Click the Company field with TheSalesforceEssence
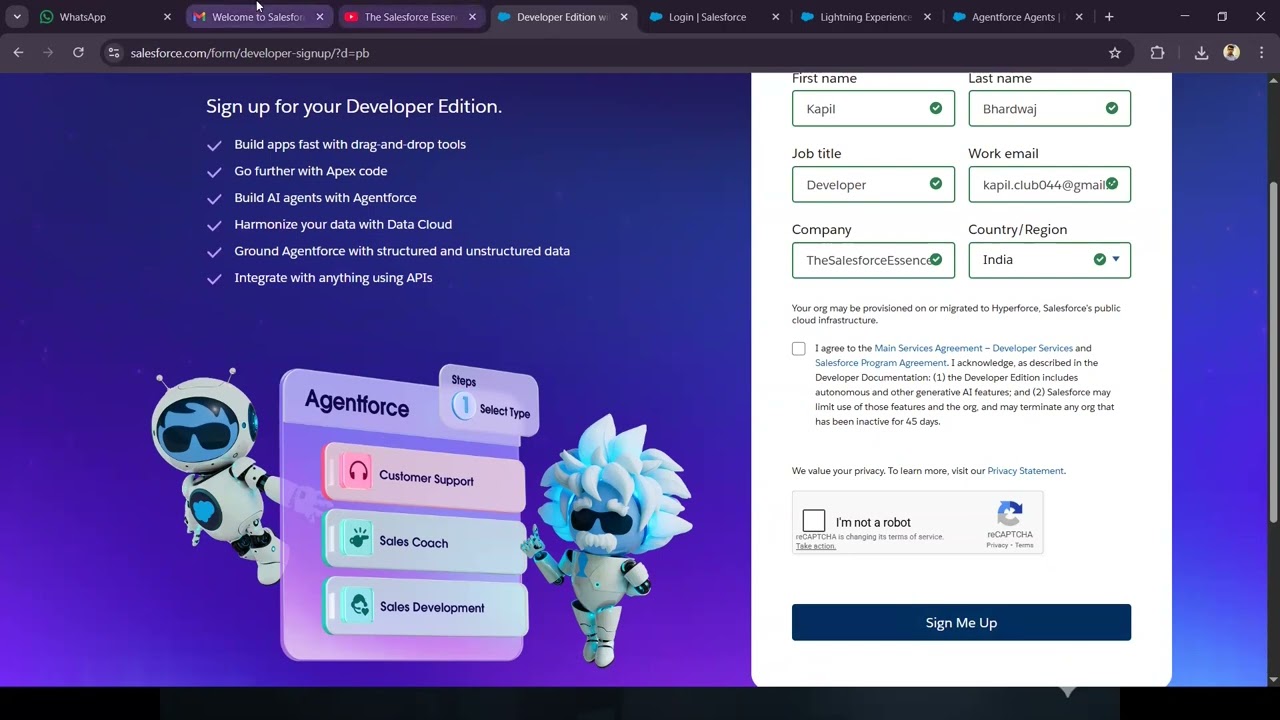Viewport: 1280px width, 720px height. pyautogui.click(x=873, y=260)
